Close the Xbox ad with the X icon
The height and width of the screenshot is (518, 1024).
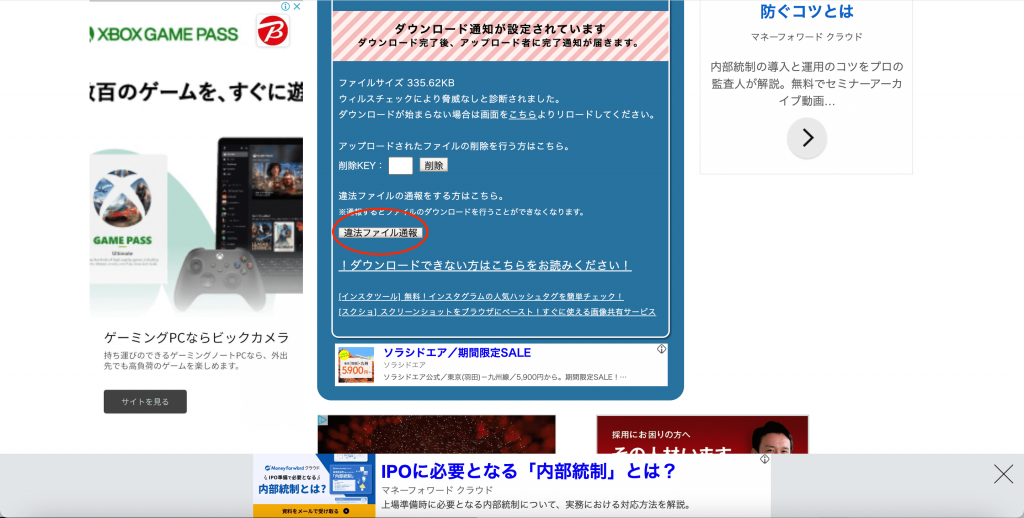pyautogui.click(x=296, y=6)
